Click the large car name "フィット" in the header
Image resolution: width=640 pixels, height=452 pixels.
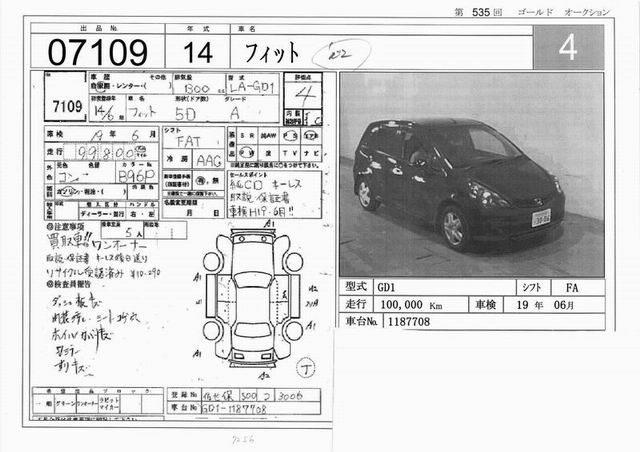[x=272, y=53]
